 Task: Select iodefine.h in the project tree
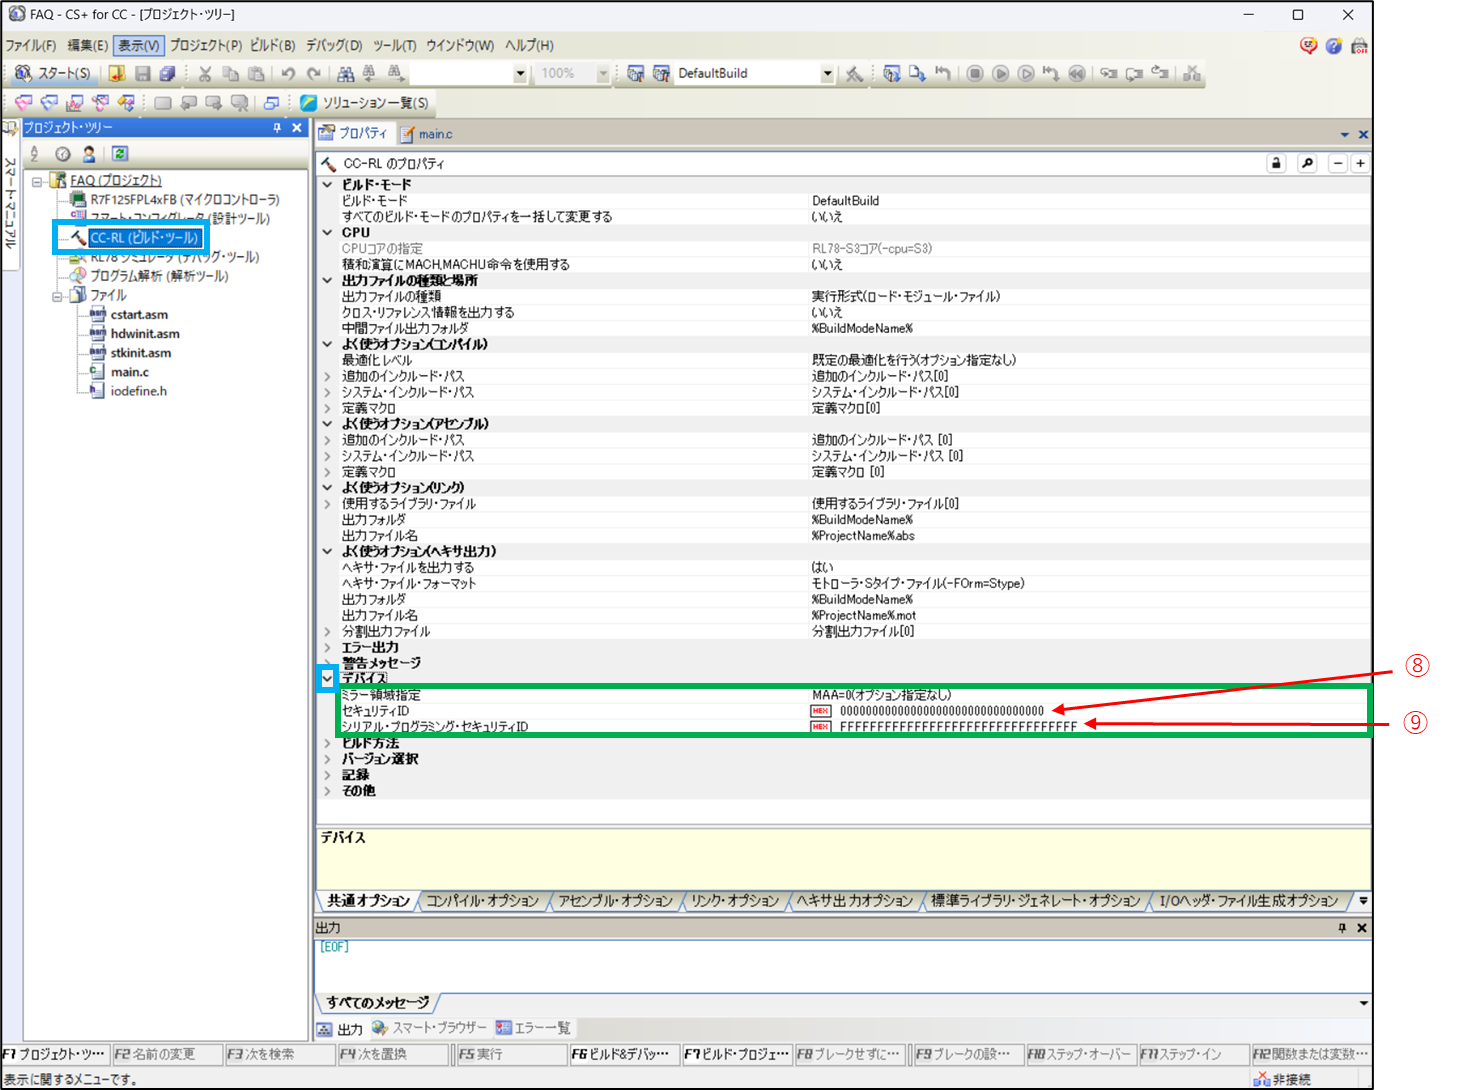pyautogui.click(x=138, y=391)
